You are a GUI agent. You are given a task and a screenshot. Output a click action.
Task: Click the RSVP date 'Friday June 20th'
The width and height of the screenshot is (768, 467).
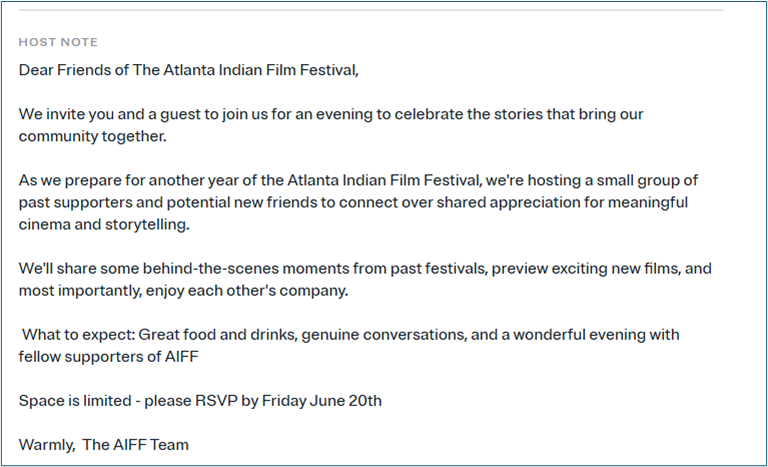(322, 401)
